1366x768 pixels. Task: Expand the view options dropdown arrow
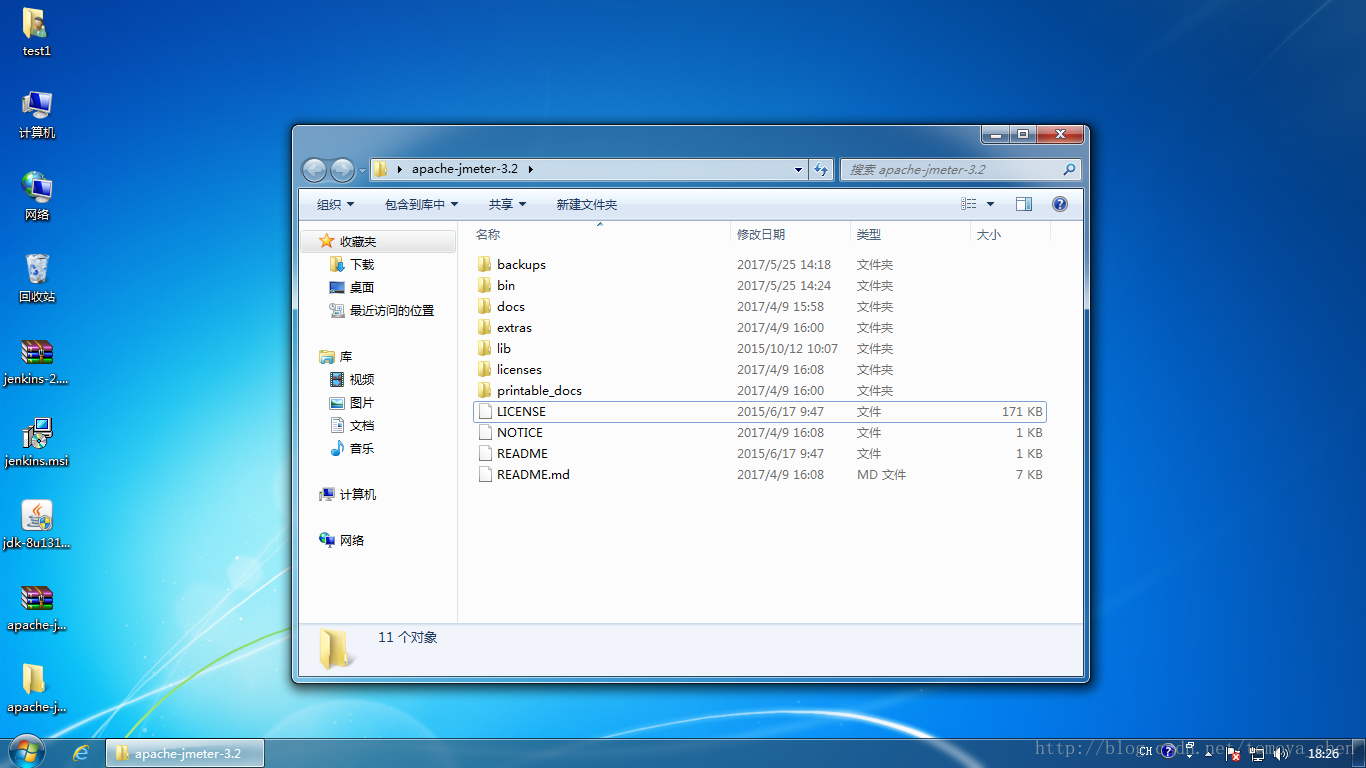990,204
